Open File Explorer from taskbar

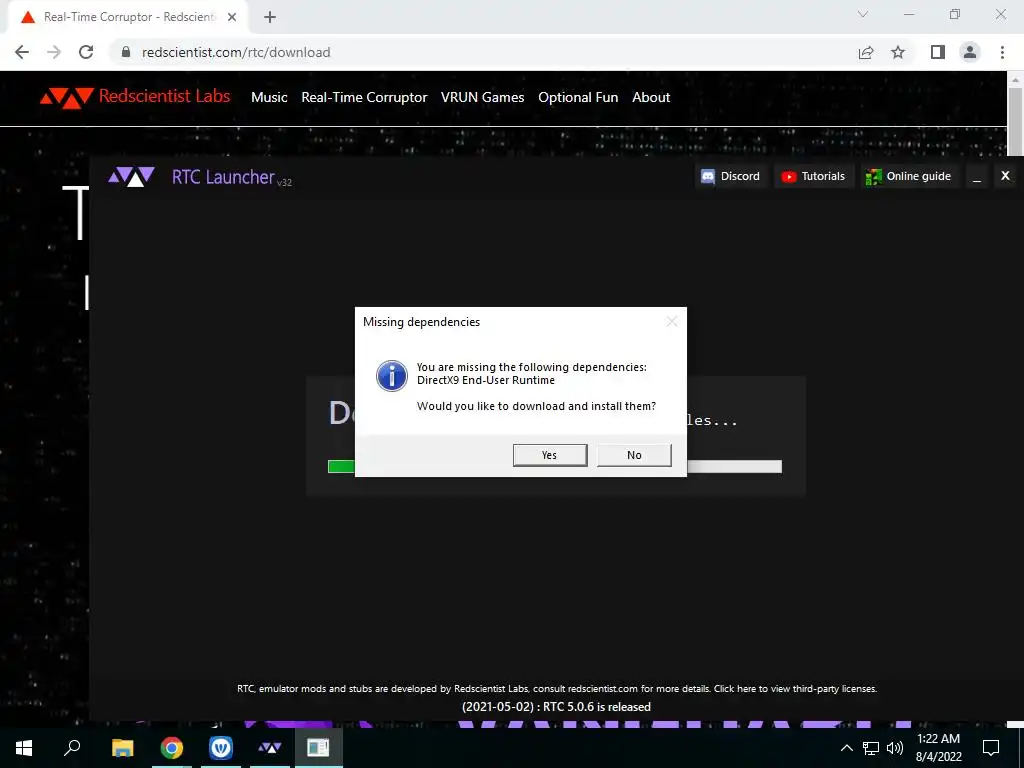(122, 748)
